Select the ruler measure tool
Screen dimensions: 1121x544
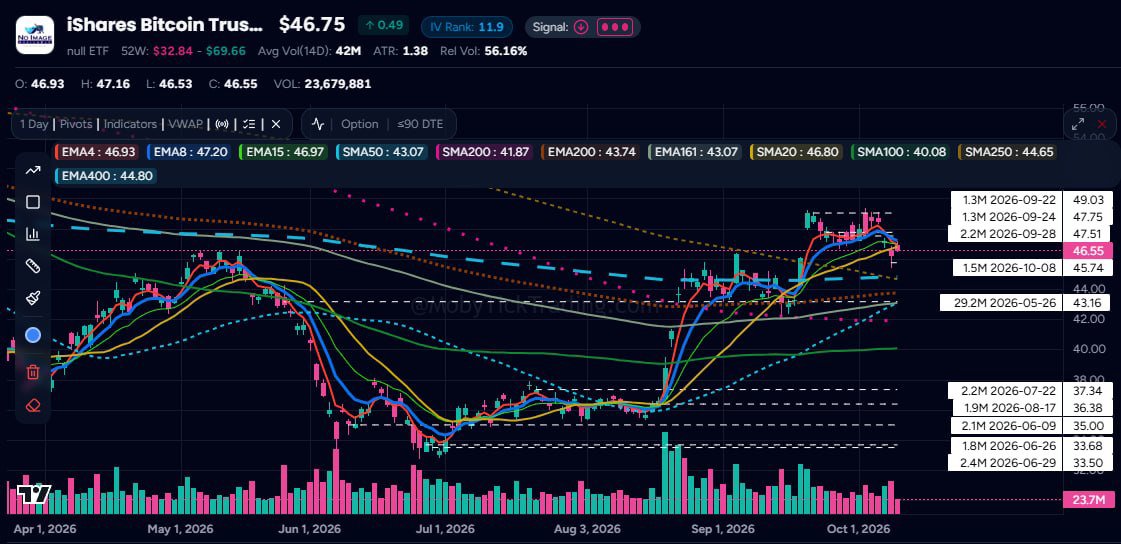(x=32, y=267)
